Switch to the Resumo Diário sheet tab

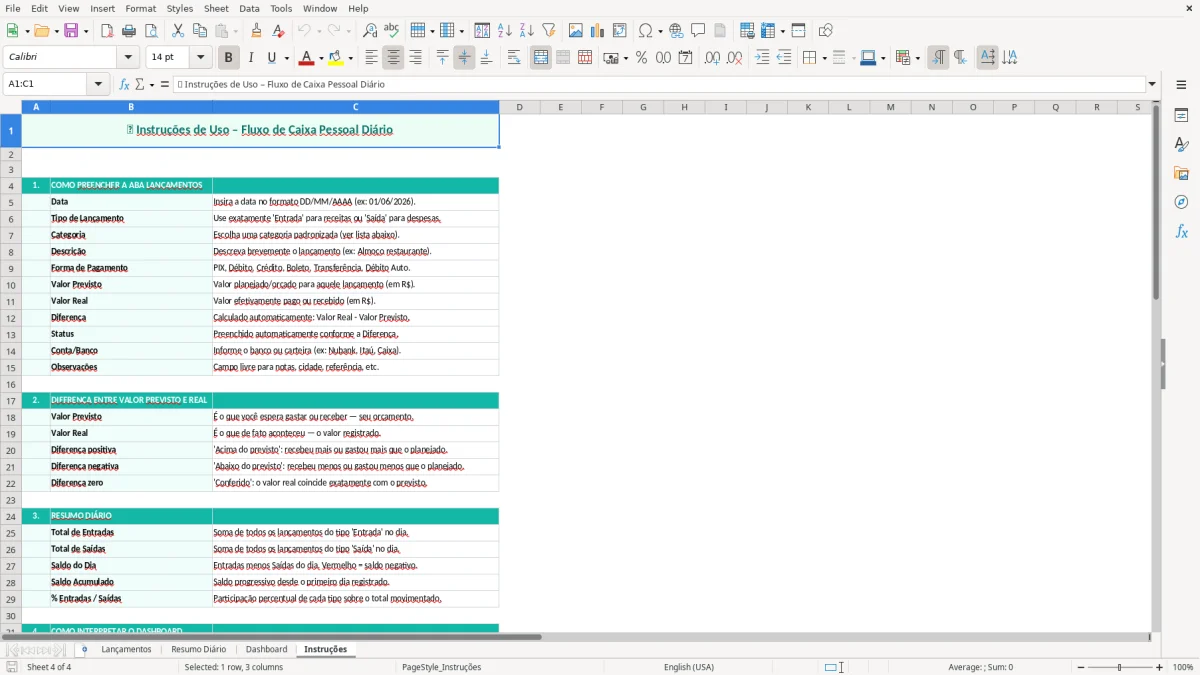[x=198, y=649]
